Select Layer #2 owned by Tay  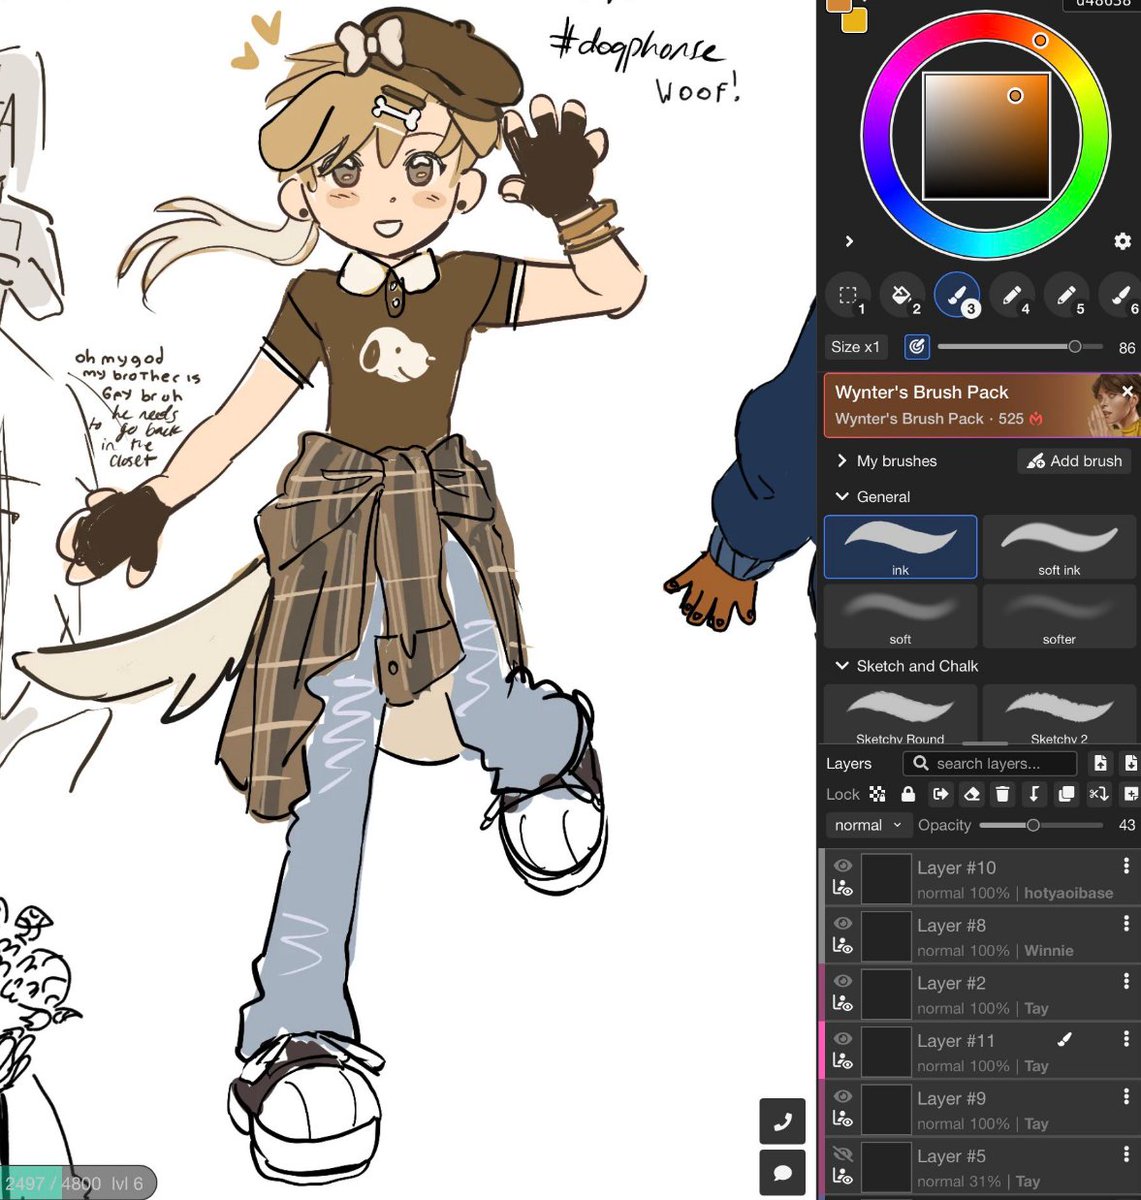980,994
